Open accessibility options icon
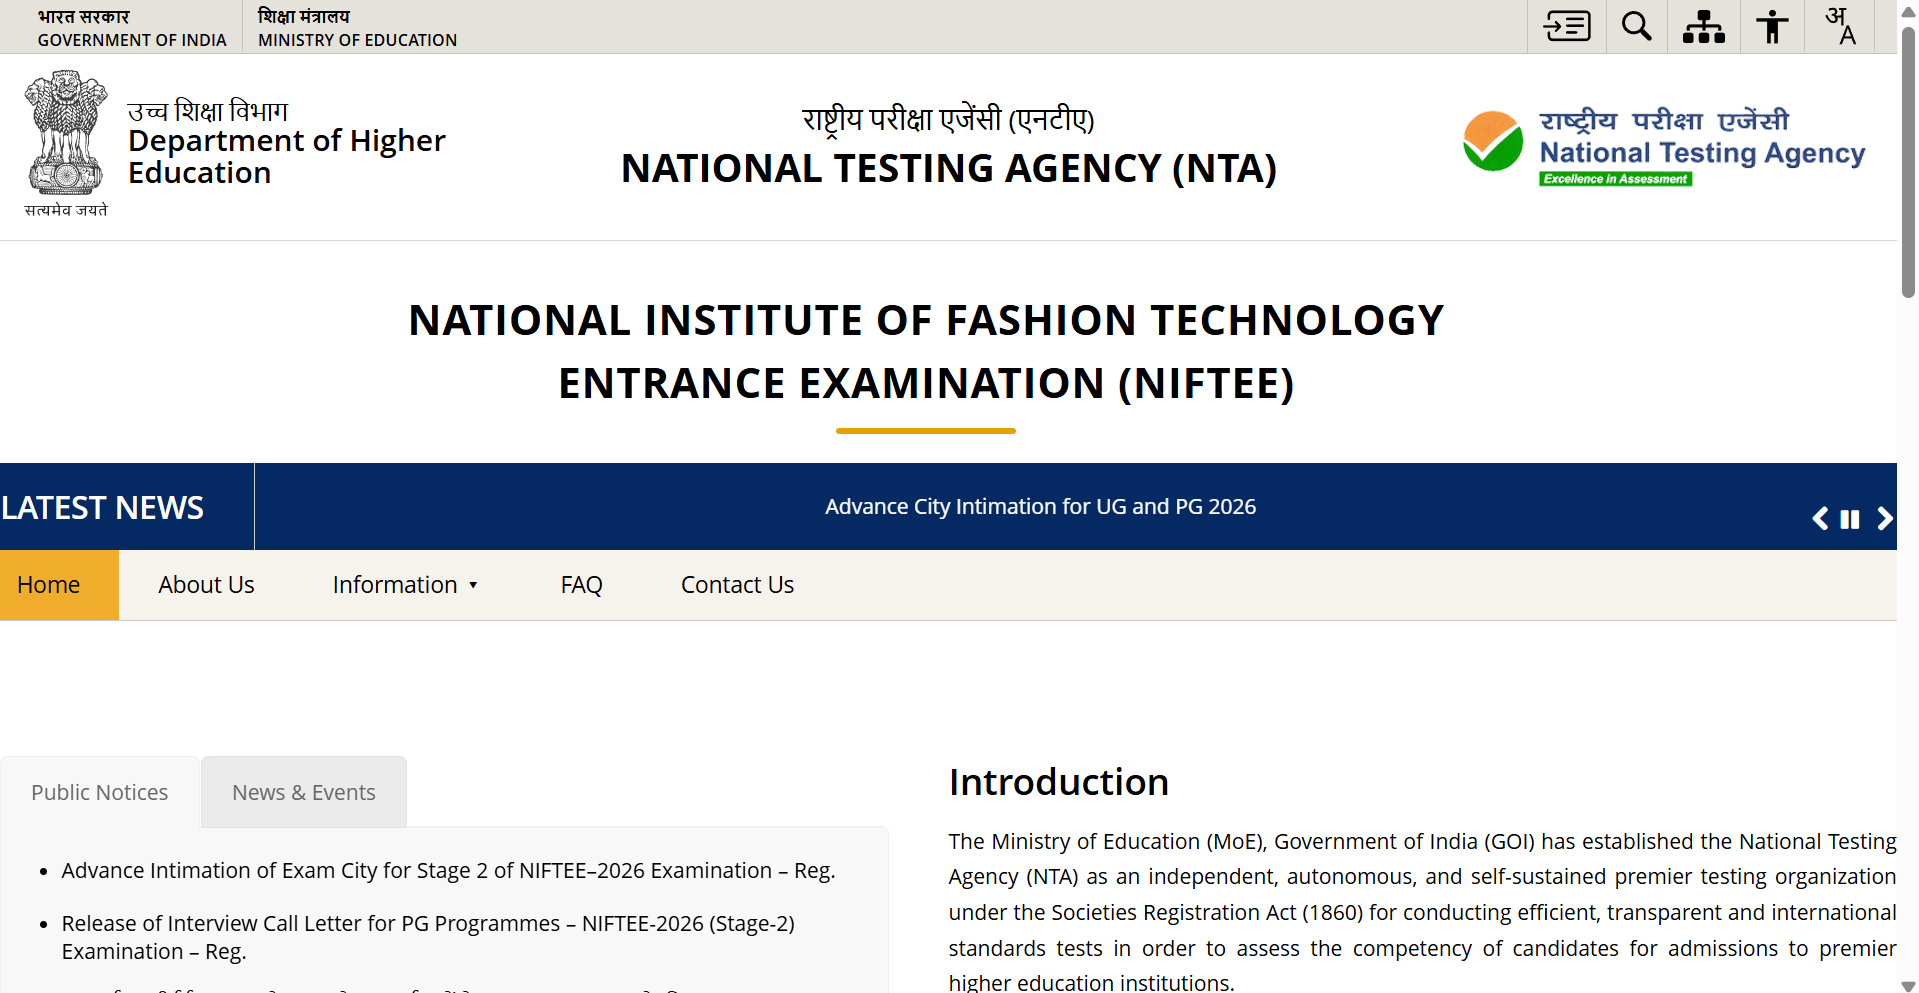Image resolution: width=1919 pixels, height=993 pixels. 1772,26
